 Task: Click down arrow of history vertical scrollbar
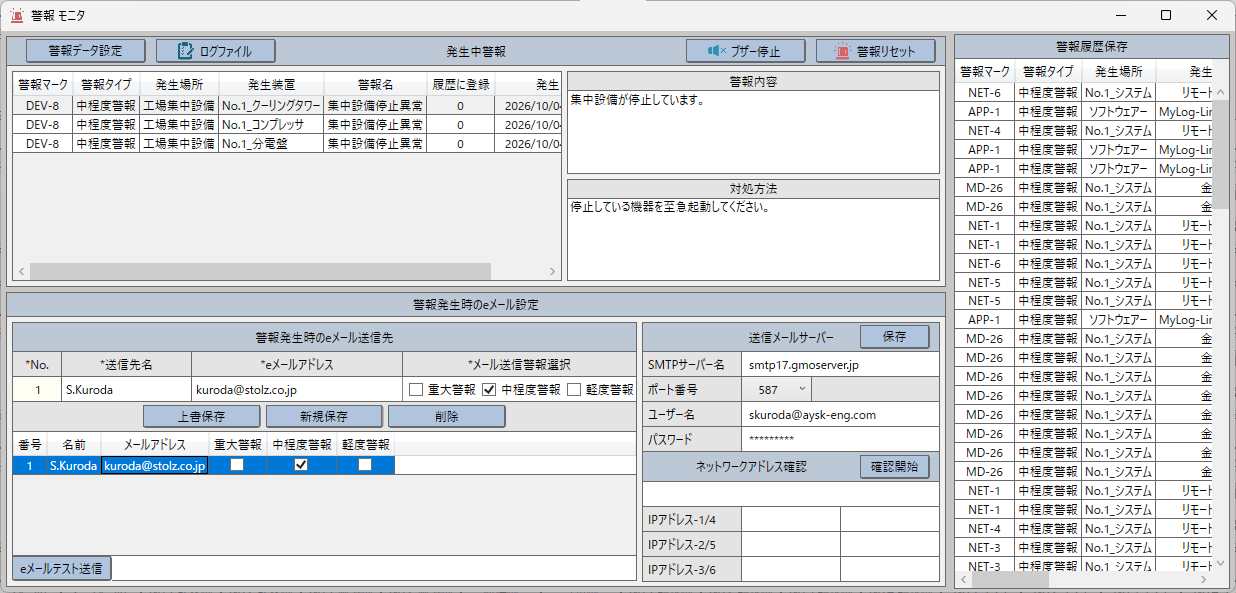point(1221,563)
